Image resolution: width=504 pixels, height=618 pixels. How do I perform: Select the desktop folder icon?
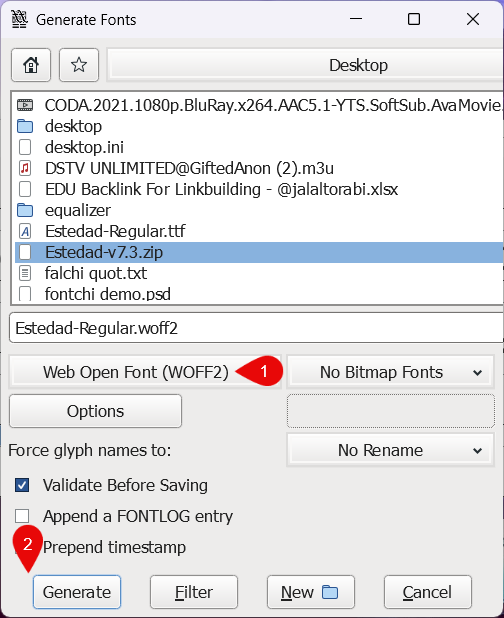point(25,126)
